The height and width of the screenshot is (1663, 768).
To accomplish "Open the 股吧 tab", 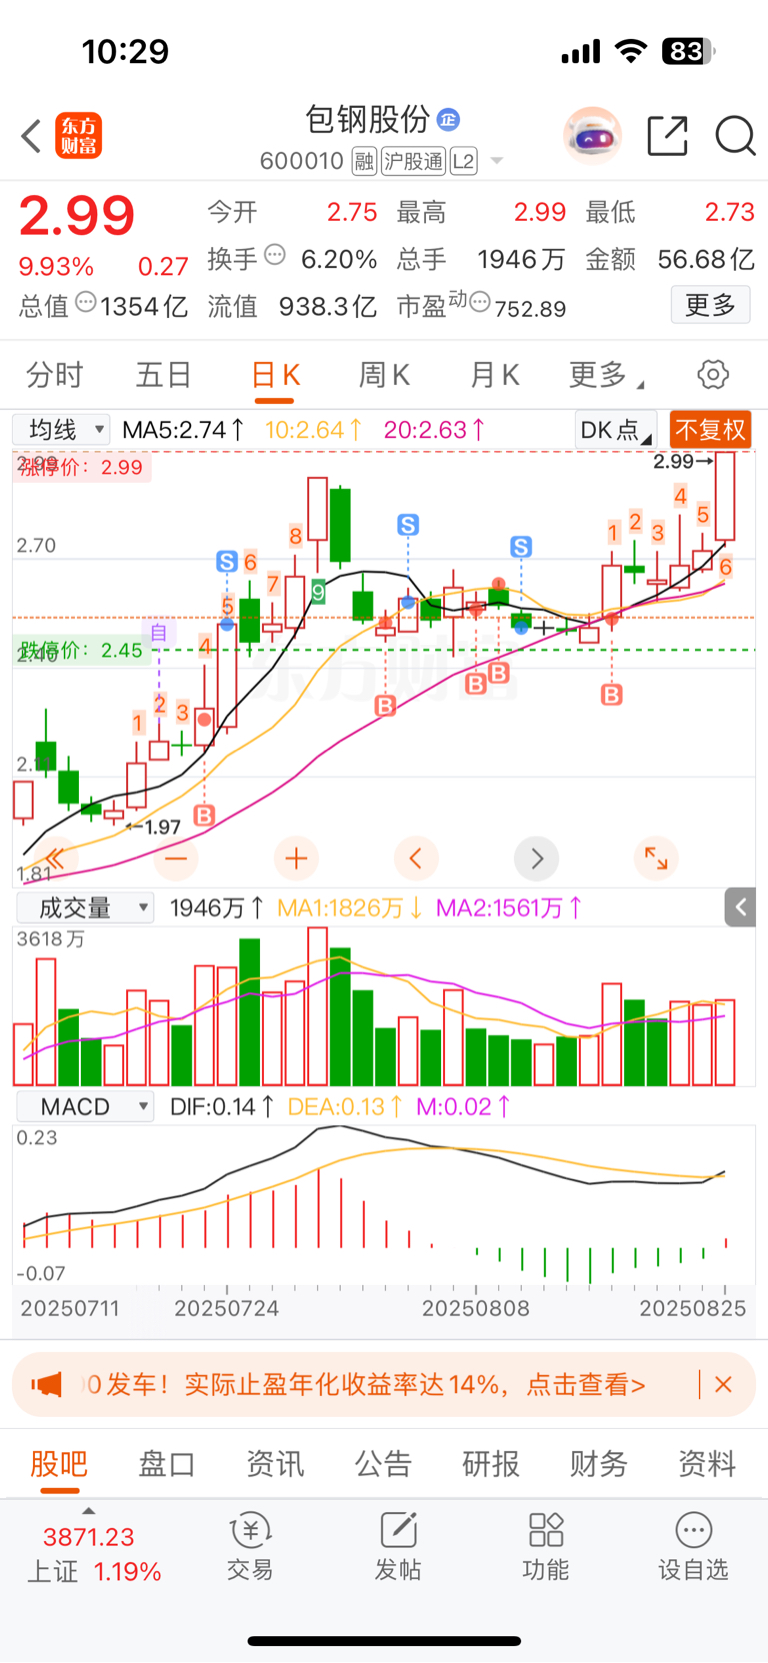I will 59,1464.
